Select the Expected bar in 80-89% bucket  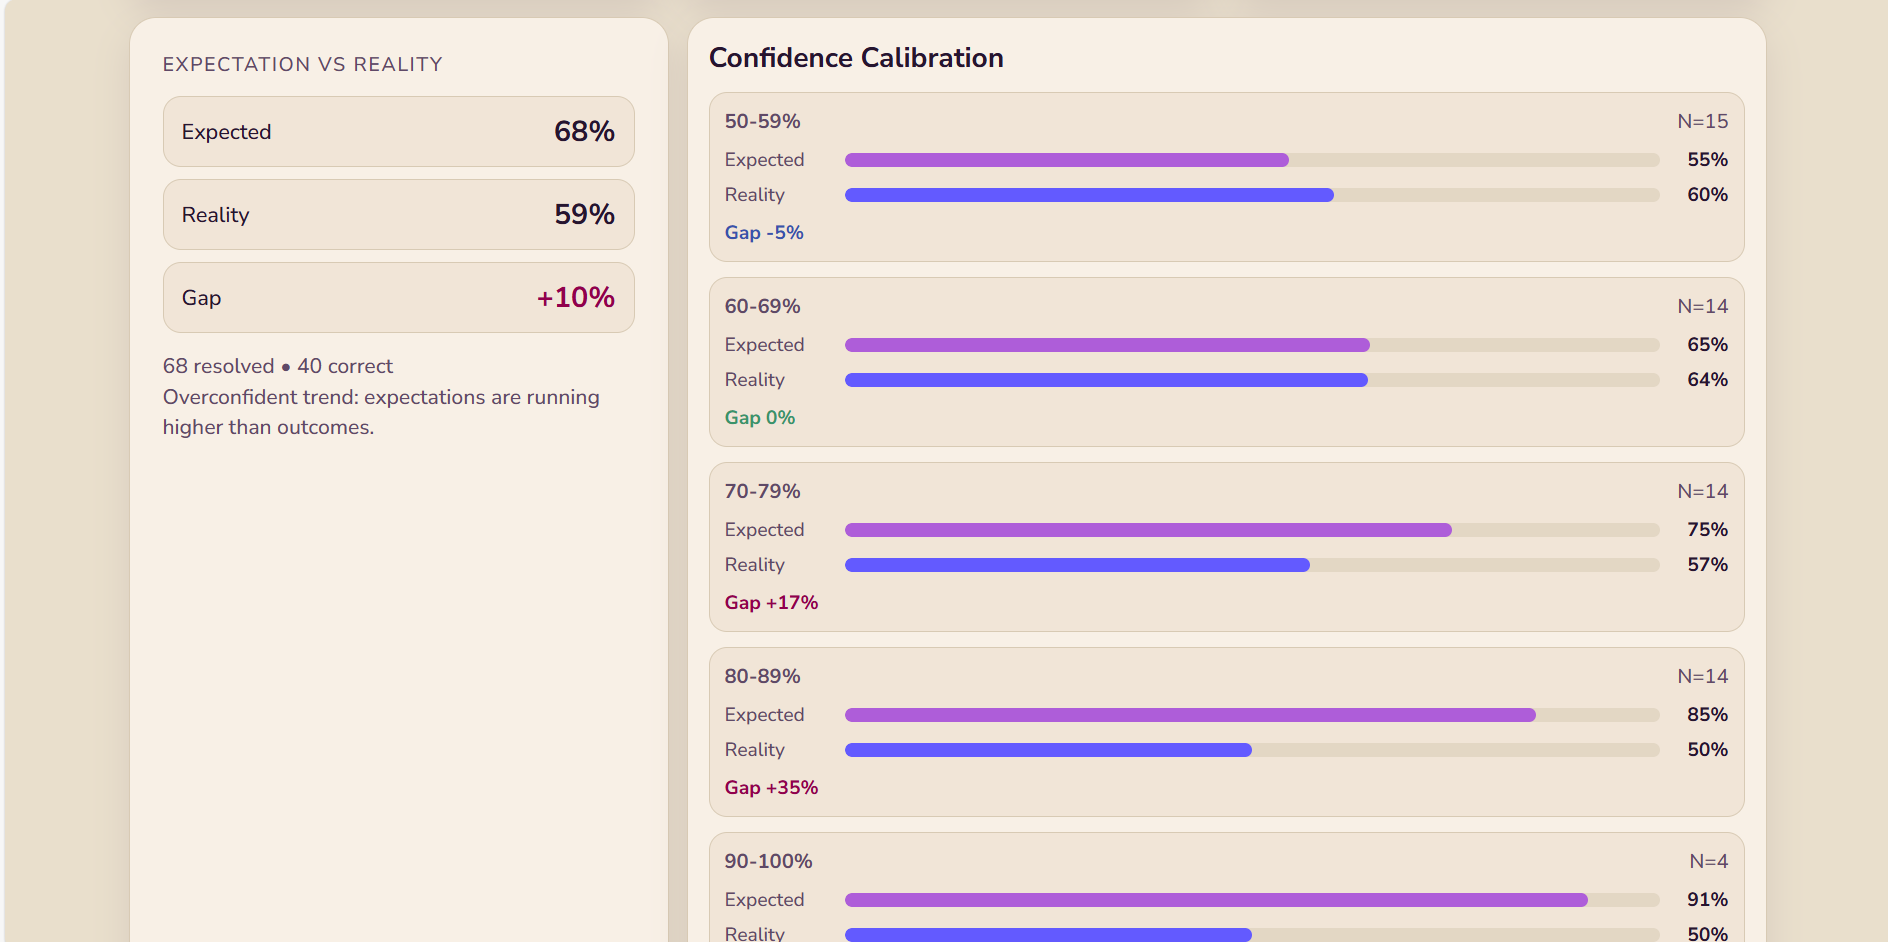[x=1252, y=715]
